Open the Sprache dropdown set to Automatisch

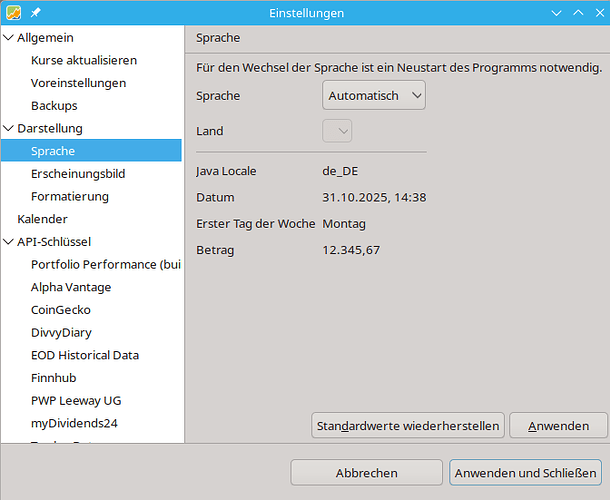375,96
